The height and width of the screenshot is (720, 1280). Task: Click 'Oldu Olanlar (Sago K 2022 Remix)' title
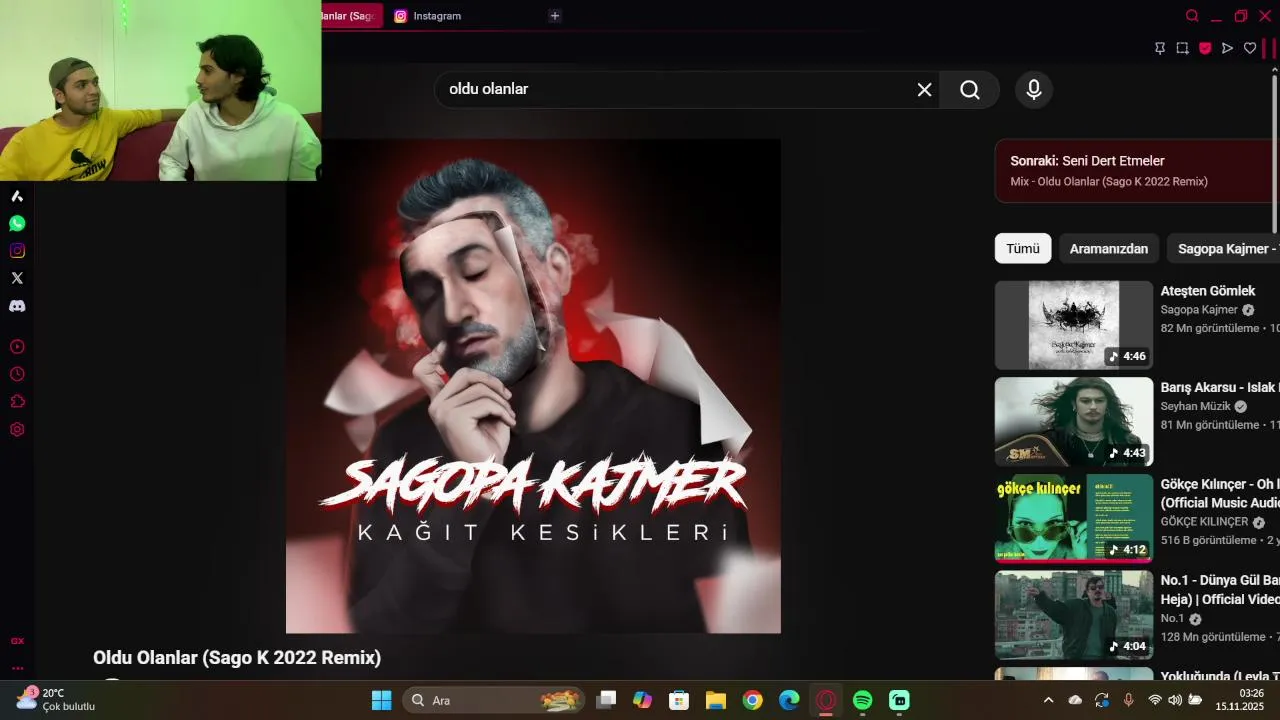pyautogui.click(x=237, y=658)
